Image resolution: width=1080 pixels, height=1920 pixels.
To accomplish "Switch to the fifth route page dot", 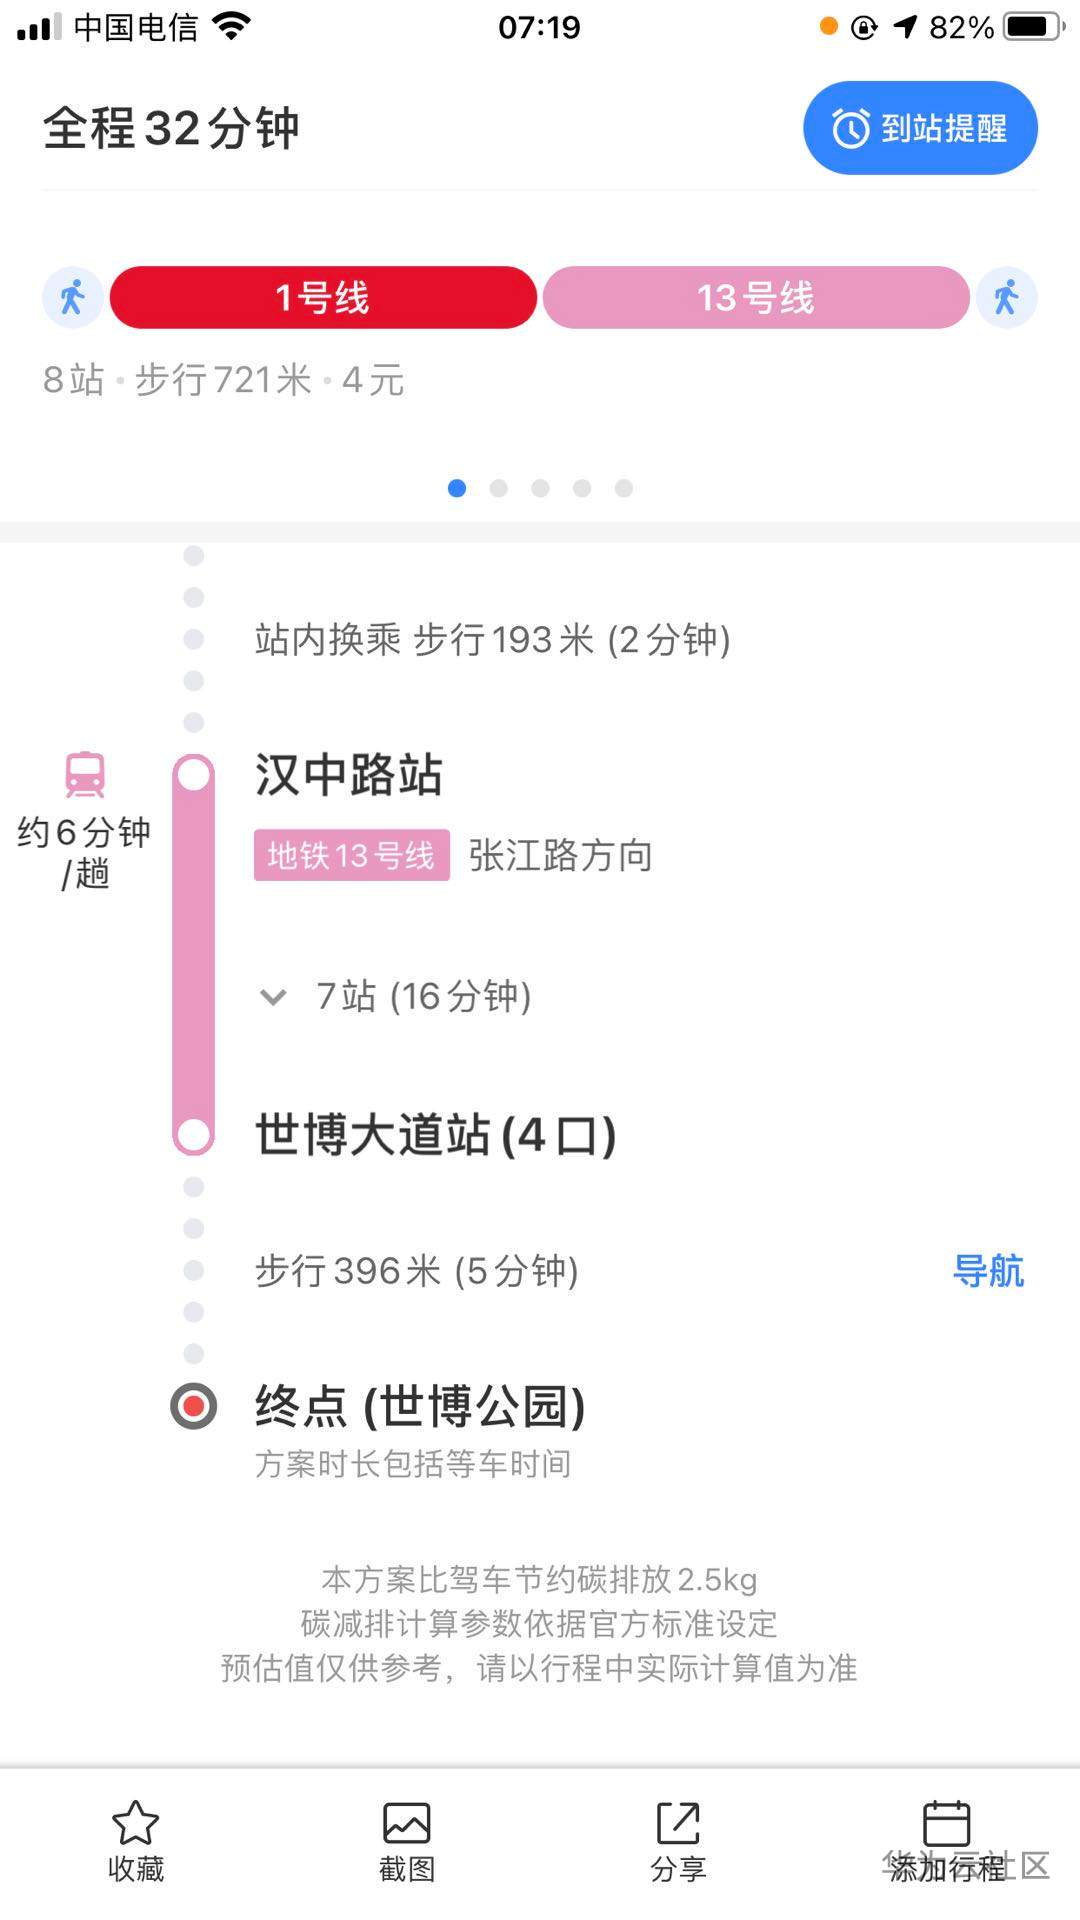I will click(624, 488).
